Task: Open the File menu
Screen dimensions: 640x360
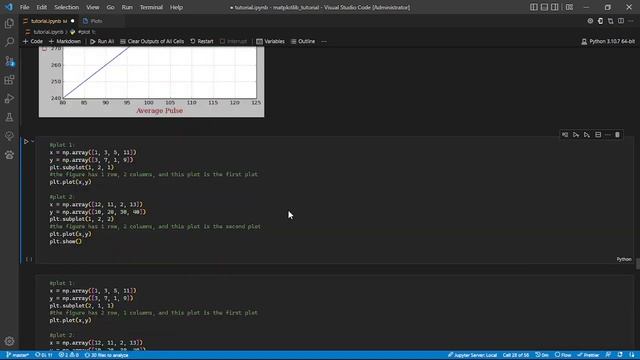Action: (24, 7)
